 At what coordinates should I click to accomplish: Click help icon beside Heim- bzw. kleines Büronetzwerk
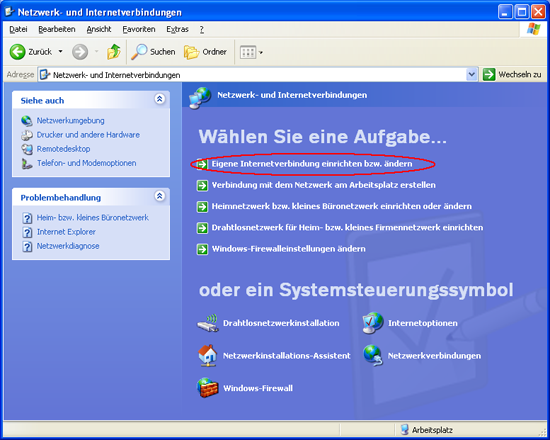(27, 218)
